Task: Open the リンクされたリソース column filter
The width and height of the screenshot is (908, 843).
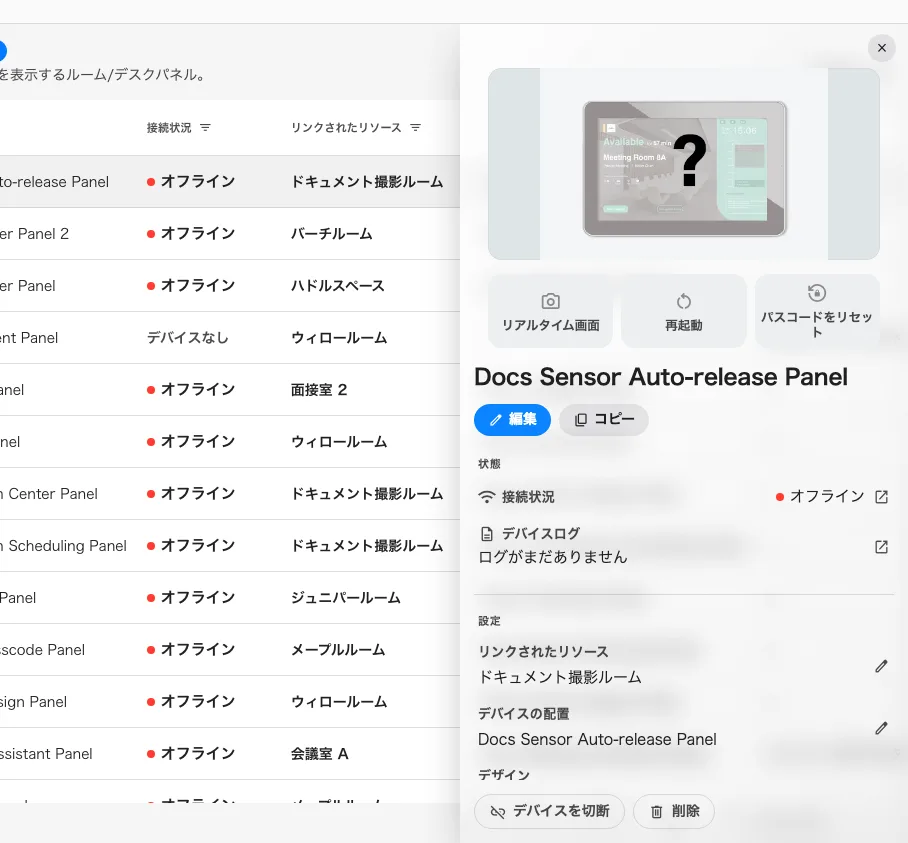Action: click(415, 127)
